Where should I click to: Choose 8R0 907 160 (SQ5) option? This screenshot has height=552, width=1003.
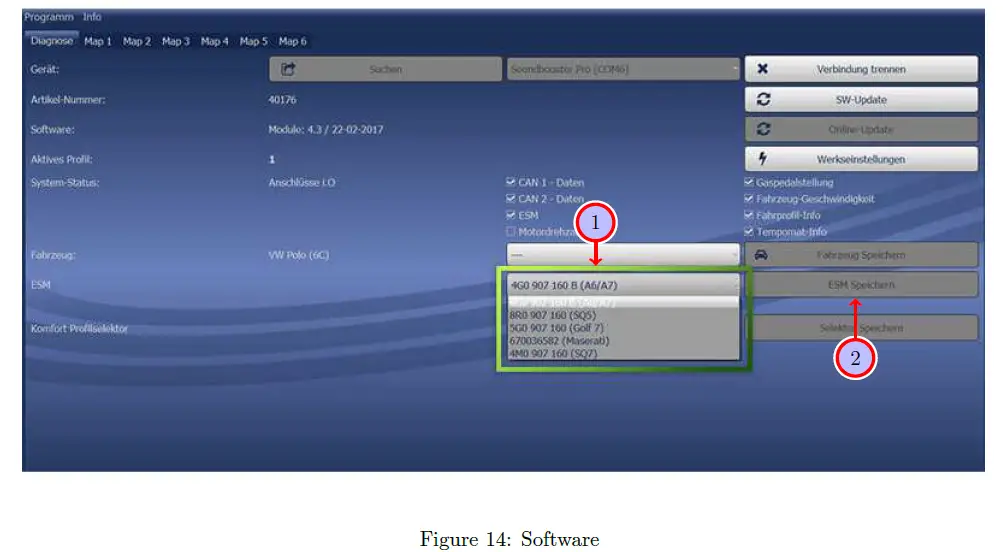point(623,315)
